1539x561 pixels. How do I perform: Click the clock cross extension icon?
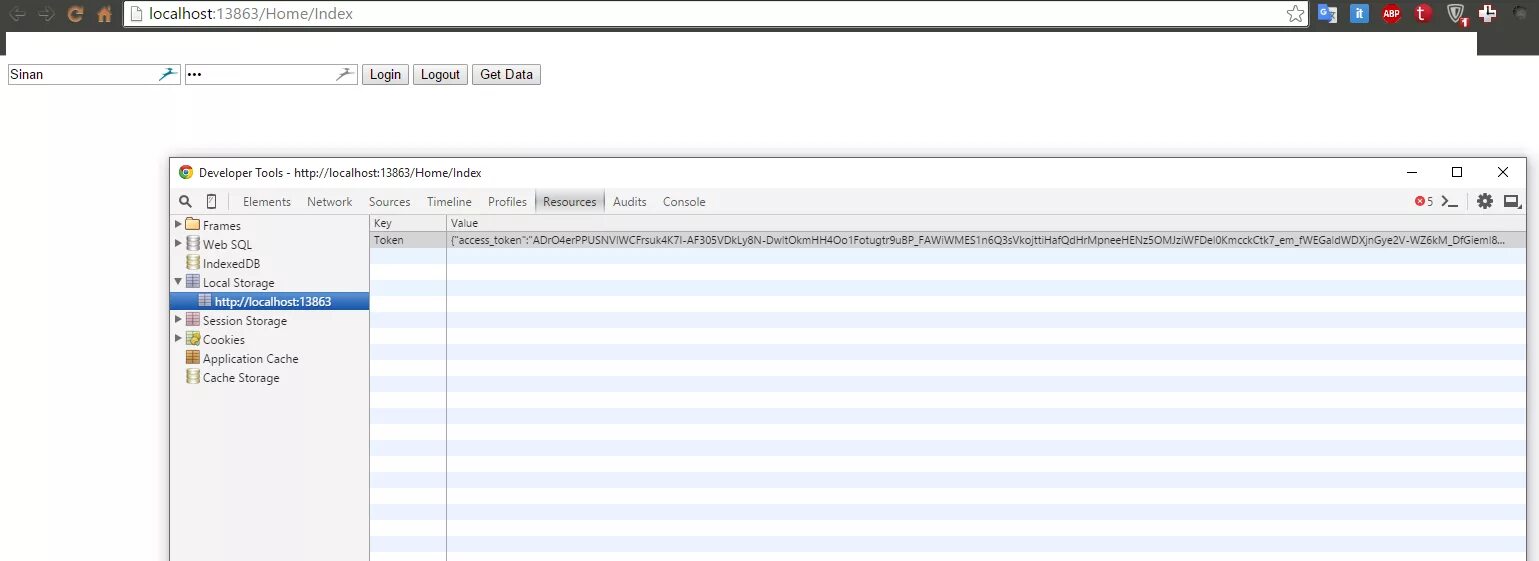(x=1488, y=14)
